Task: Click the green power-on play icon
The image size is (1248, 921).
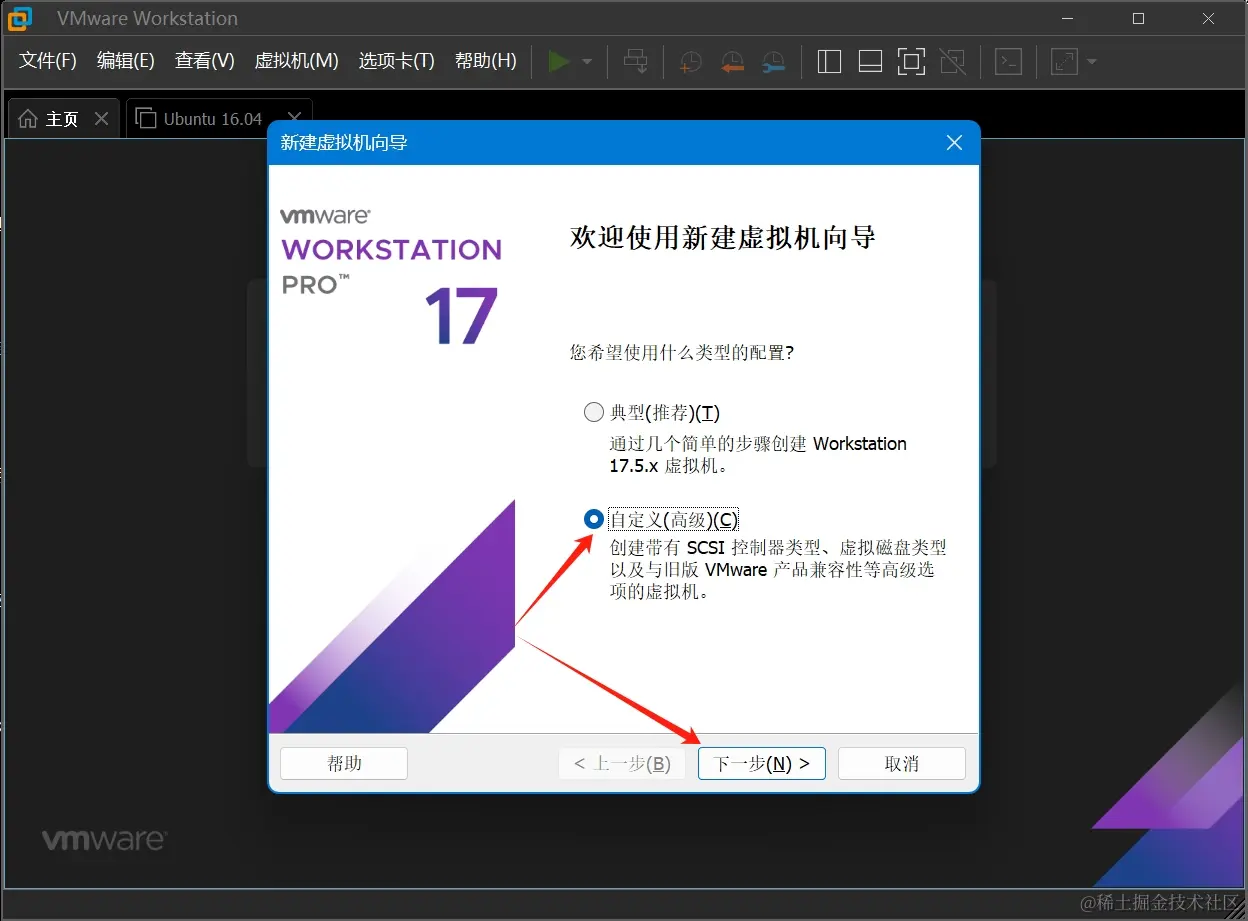Action: (x=559, y=62)
